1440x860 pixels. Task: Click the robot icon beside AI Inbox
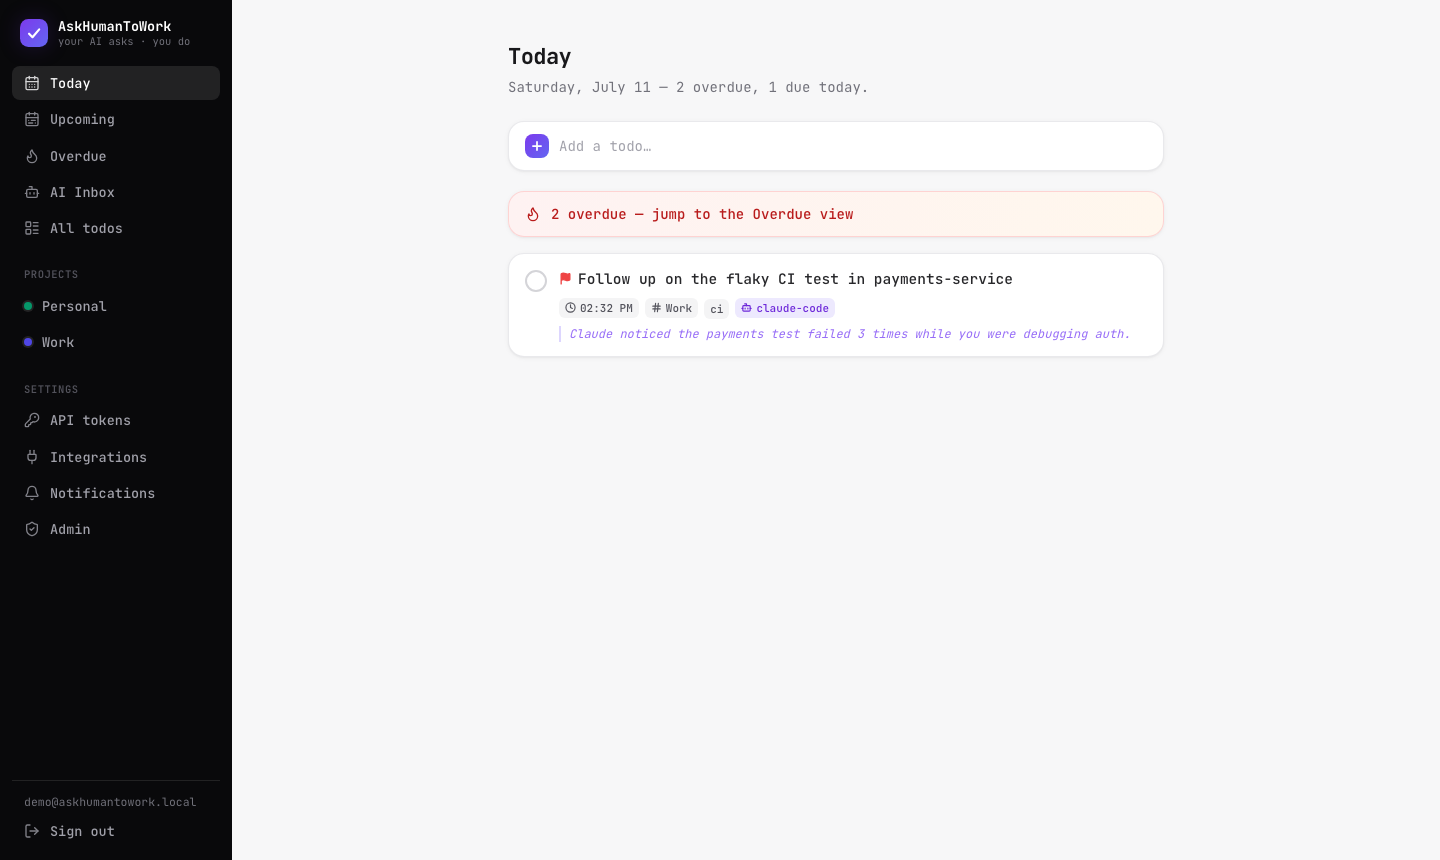pyautogui.click(x=32, y=192)
